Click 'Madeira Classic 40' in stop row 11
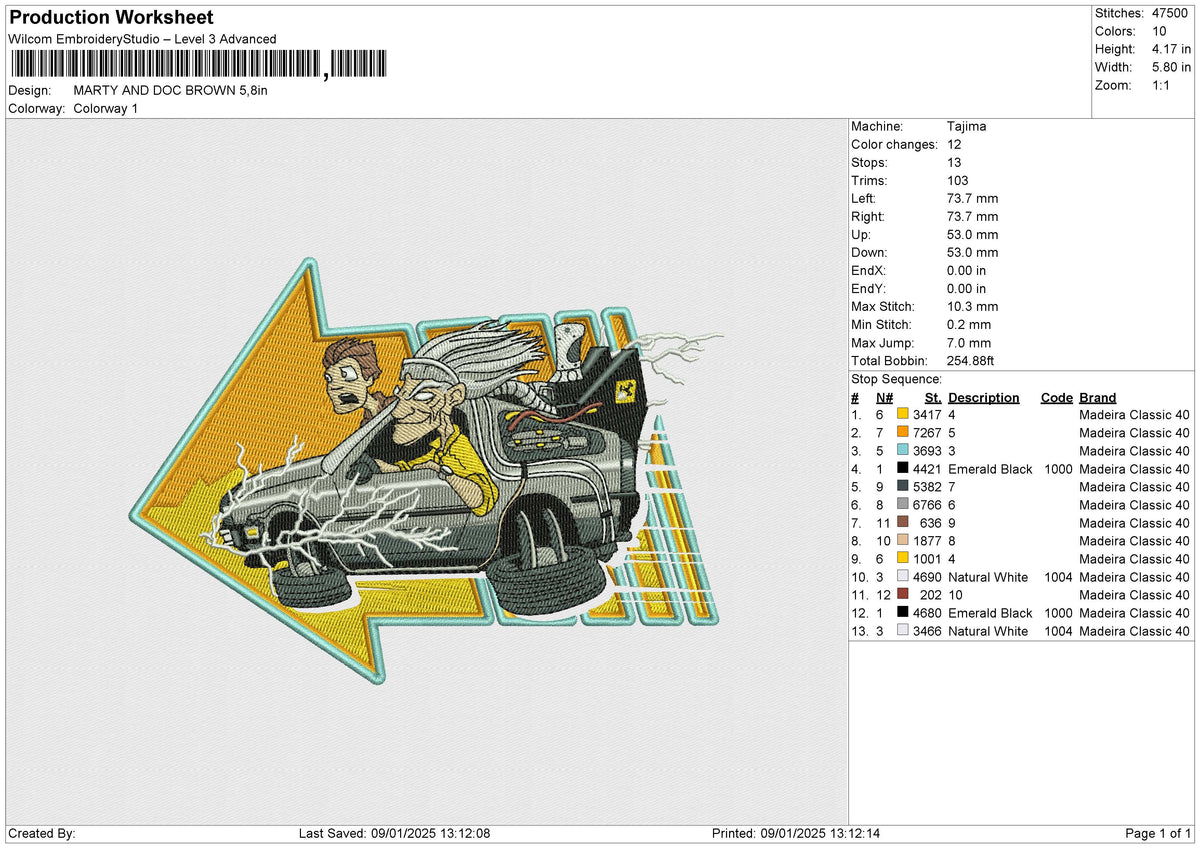This screenshot has height=848, width=1200. tap(1134, 594)
